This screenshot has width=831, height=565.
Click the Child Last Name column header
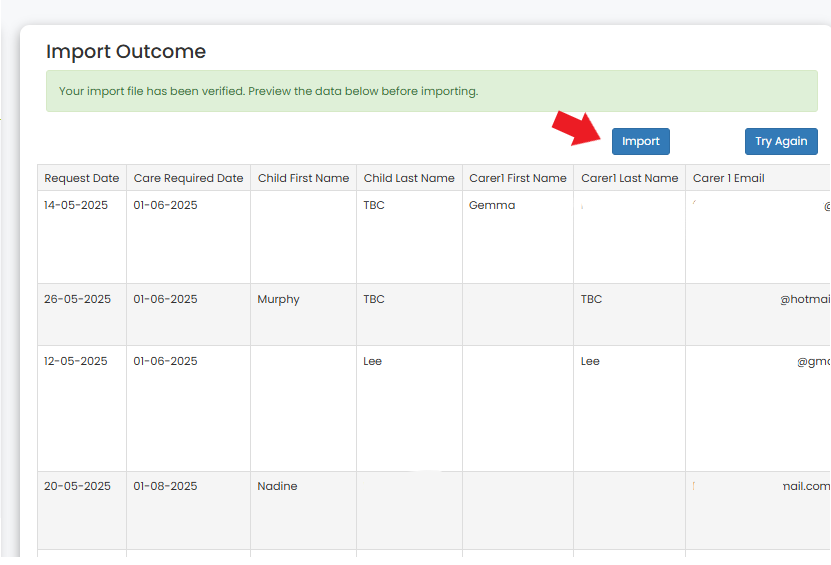click(409, 178)
